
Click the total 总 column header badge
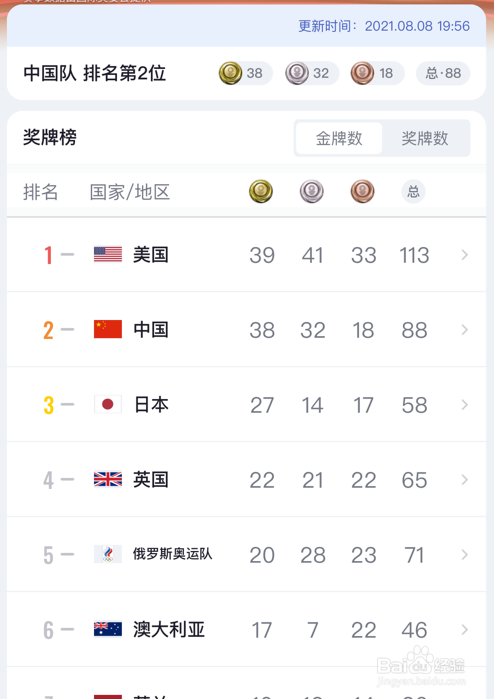click(x=413, y=192)
